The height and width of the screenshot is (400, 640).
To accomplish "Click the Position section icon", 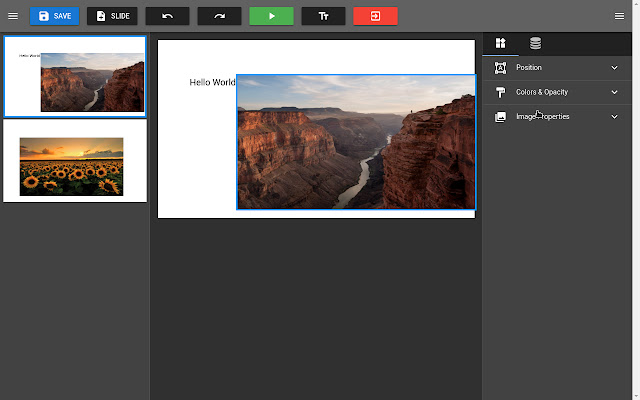I will [500, 68].
